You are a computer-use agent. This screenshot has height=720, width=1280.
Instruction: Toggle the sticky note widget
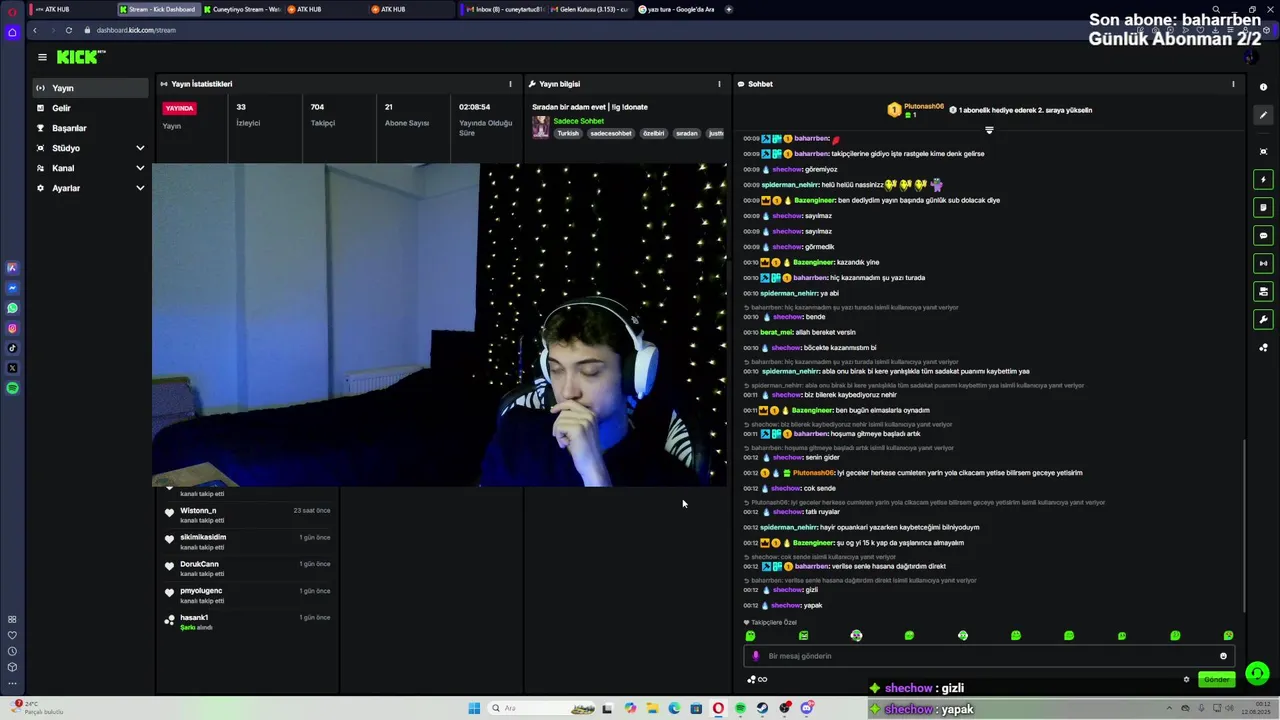click(x=1263, y=208)
